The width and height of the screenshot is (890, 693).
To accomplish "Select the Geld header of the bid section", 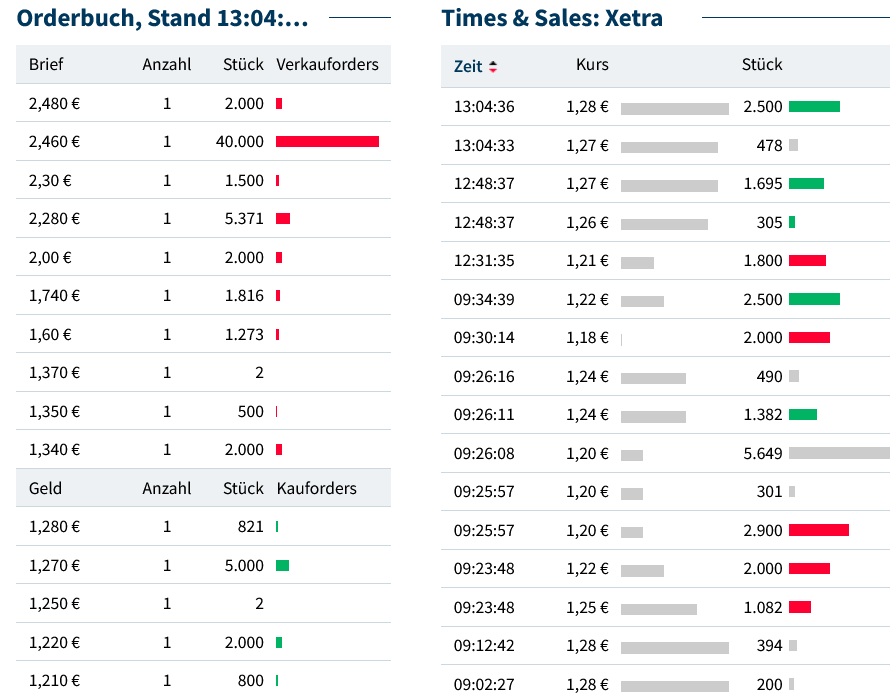I will 45,489.
